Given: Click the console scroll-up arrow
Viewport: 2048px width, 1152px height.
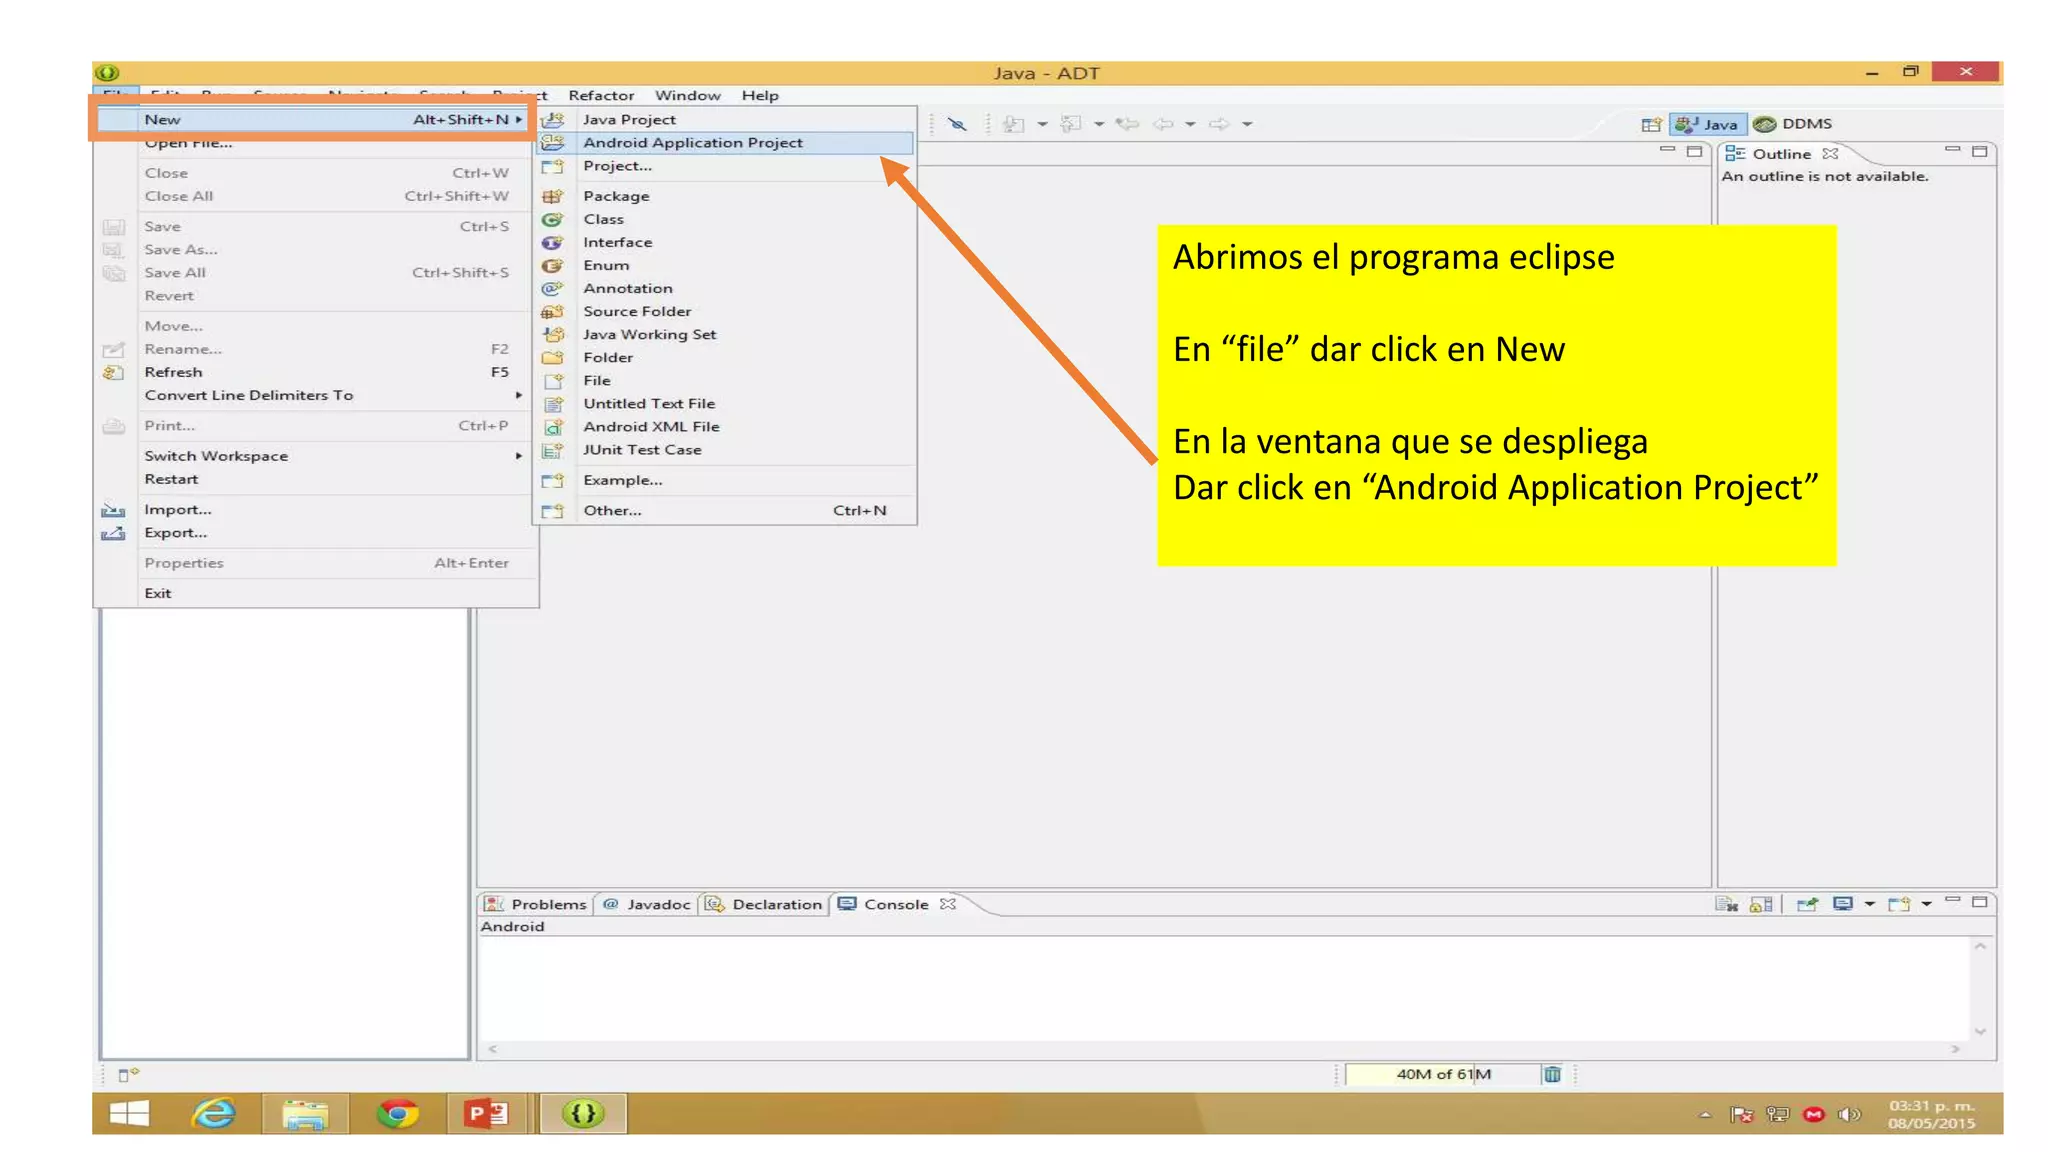Looking at the screenshot, I should [x=1980, y=946].
